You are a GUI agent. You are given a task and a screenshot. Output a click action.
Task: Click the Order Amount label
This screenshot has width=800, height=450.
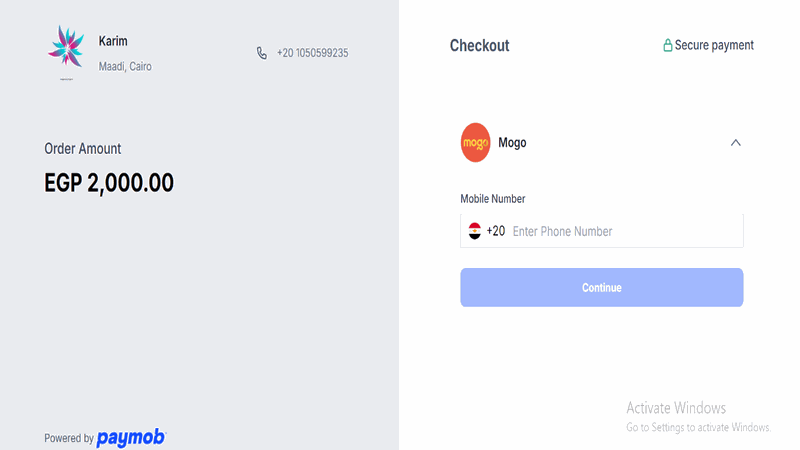(x=83, y=148)
